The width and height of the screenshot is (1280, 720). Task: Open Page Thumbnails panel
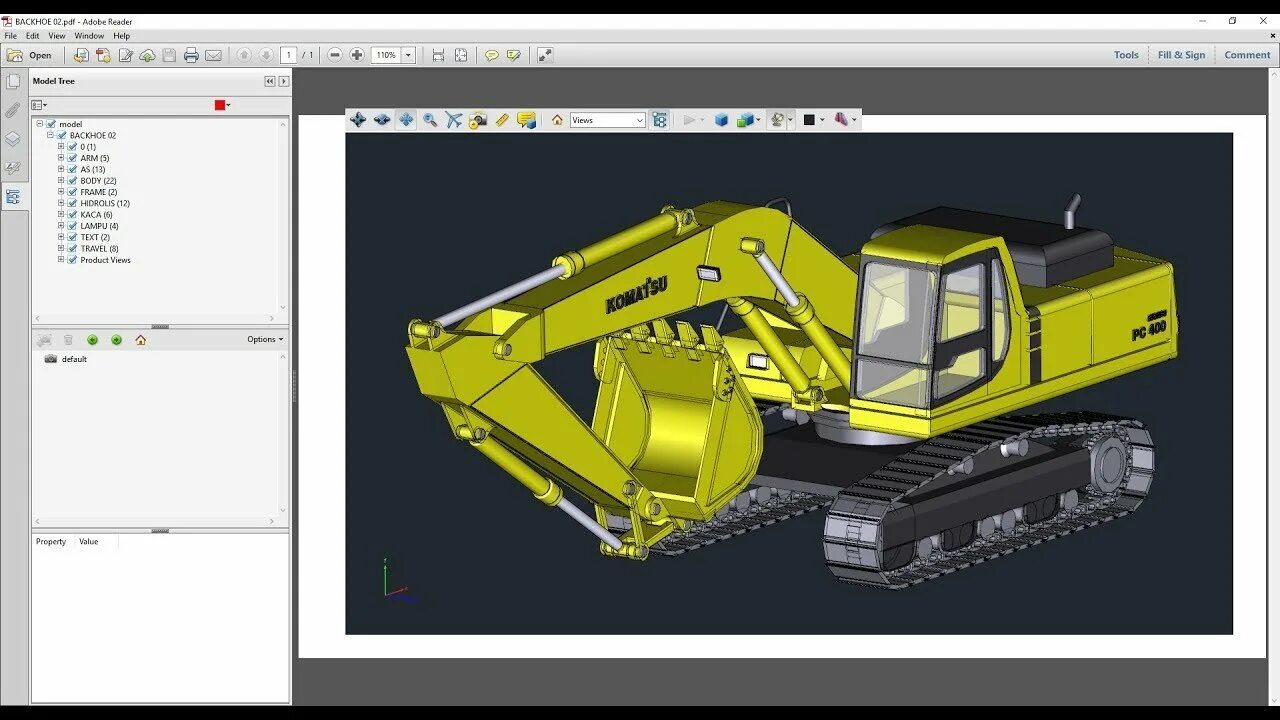click(x=13, y=82)
